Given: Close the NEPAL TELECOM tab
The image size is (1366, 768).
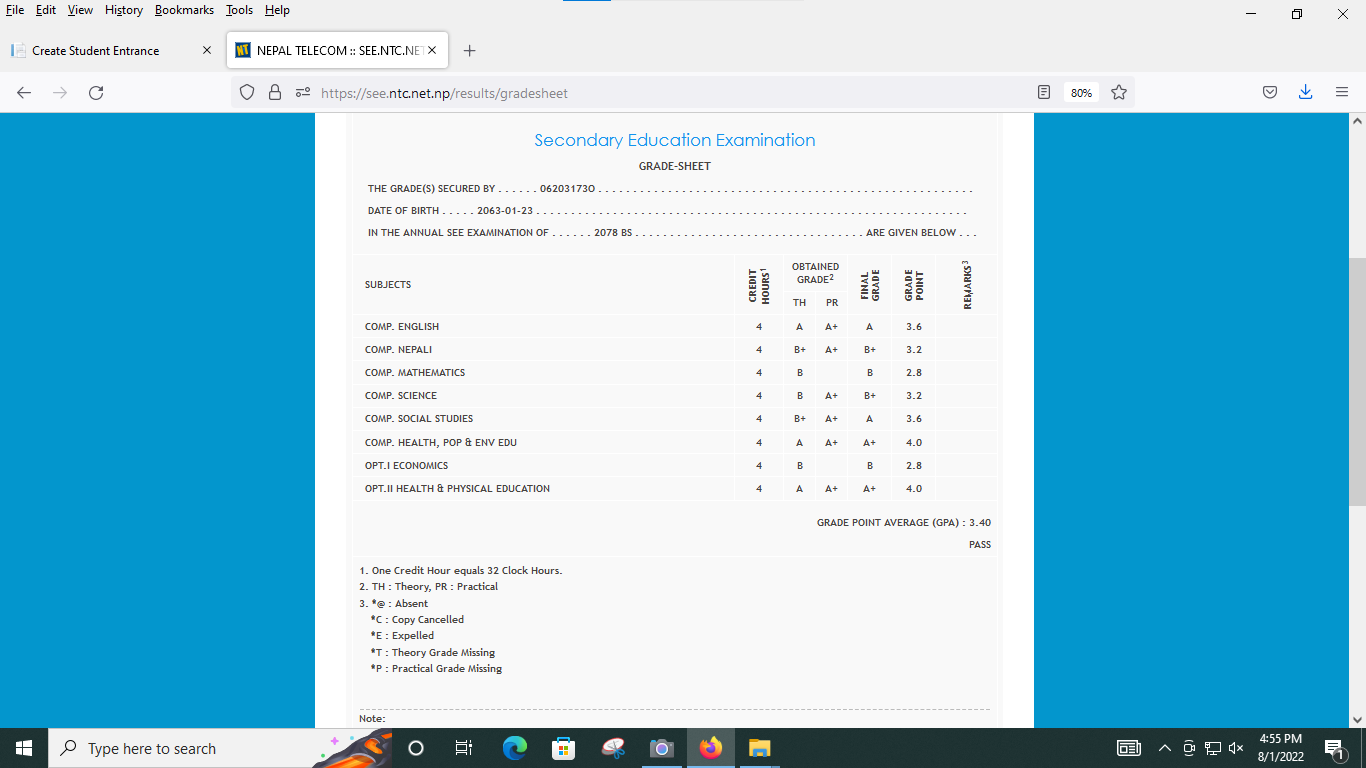Looking at the screenshot, I should point(432,51).
